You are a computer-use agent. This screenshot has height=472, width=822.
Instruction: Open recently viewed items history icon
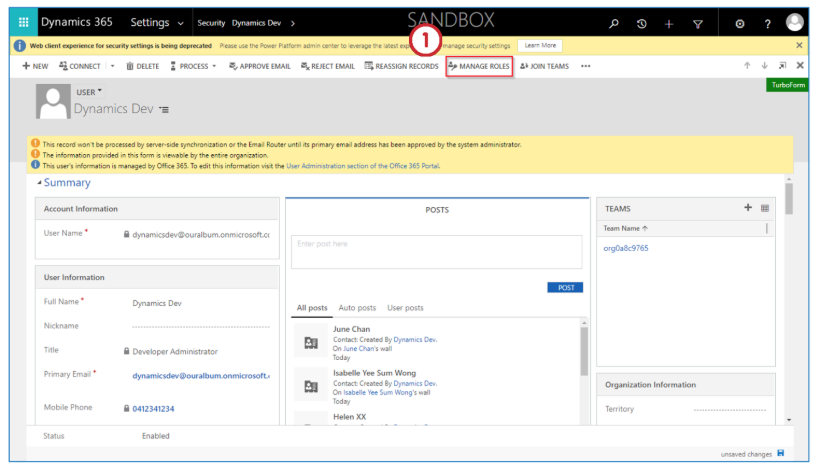[x=641, y=24]
